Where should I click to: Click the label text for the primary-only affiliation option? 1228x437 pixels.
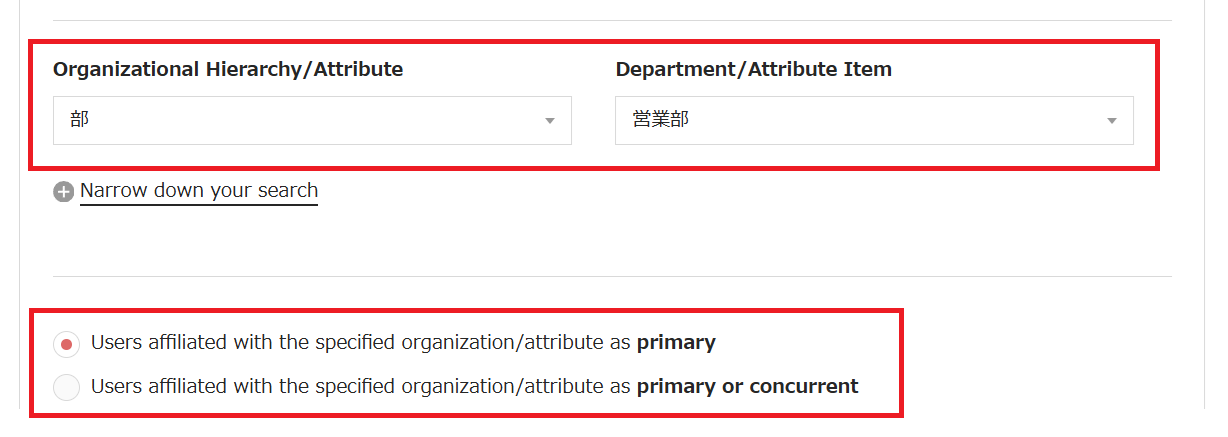coord(362,342)
